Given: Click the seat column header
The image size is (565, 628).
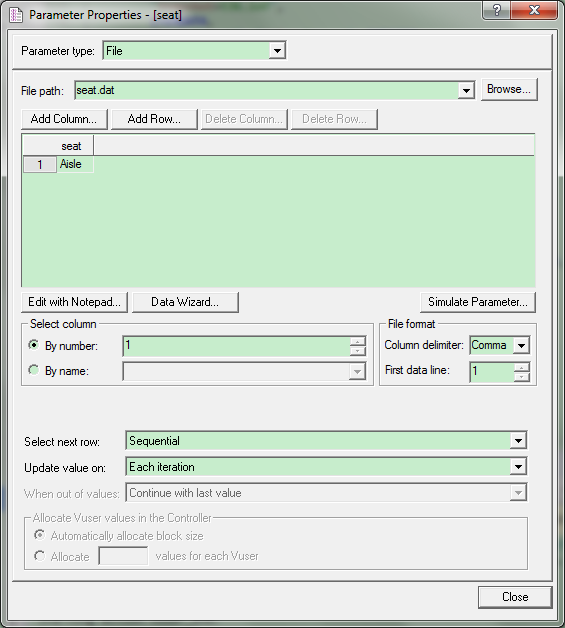Looking at the screenshot, I should click(x=71, y=146).
